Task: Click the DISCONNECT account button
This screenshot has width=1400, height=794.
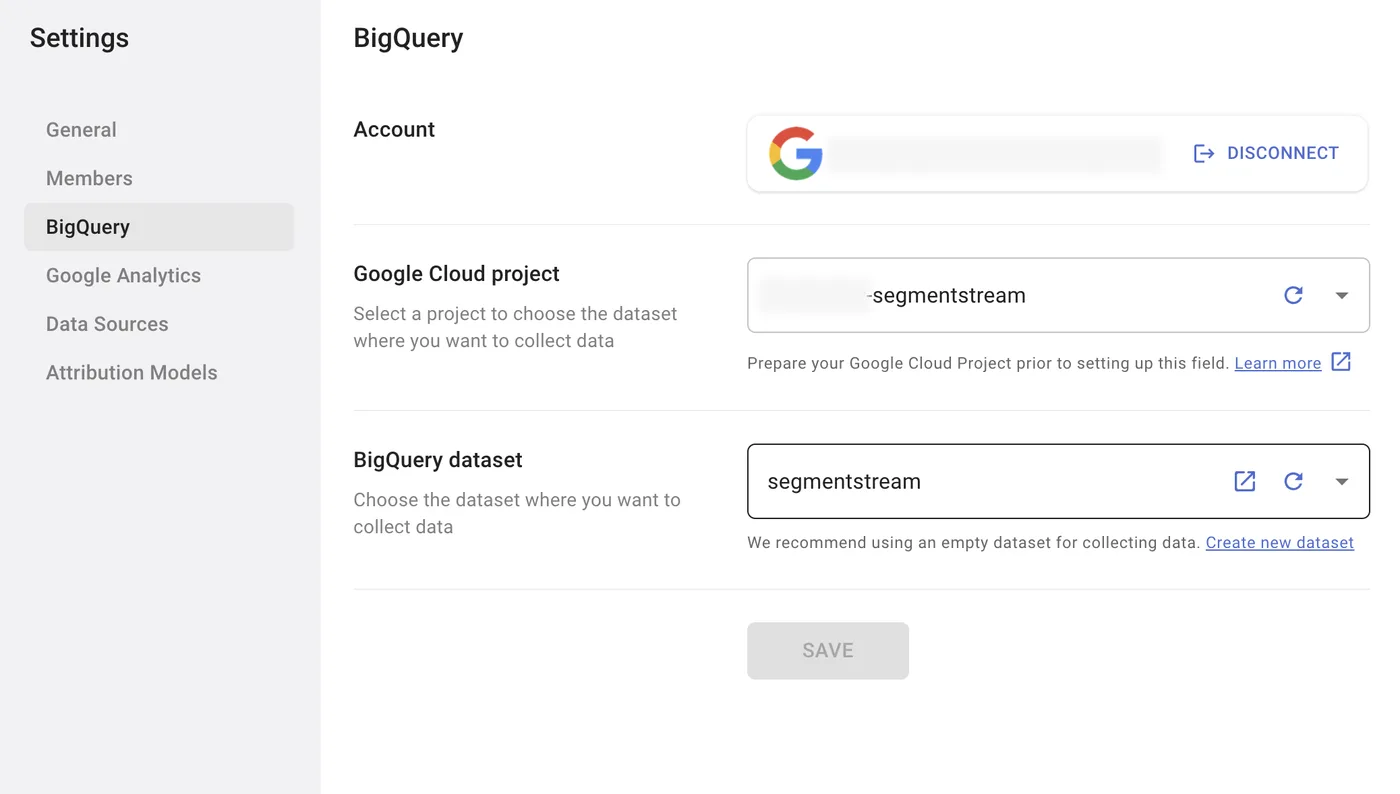Action: pos(1266,153)
